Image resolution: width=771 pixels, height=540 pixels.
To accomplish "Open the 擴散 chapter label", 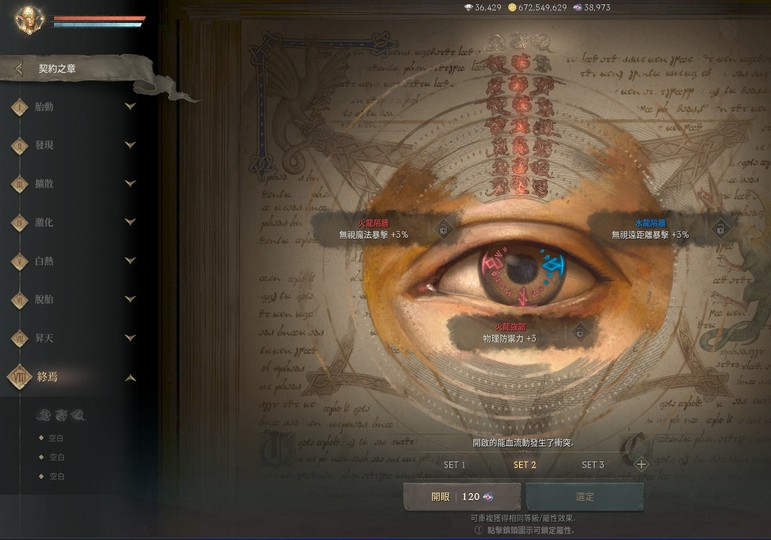I will click(44, 184).
